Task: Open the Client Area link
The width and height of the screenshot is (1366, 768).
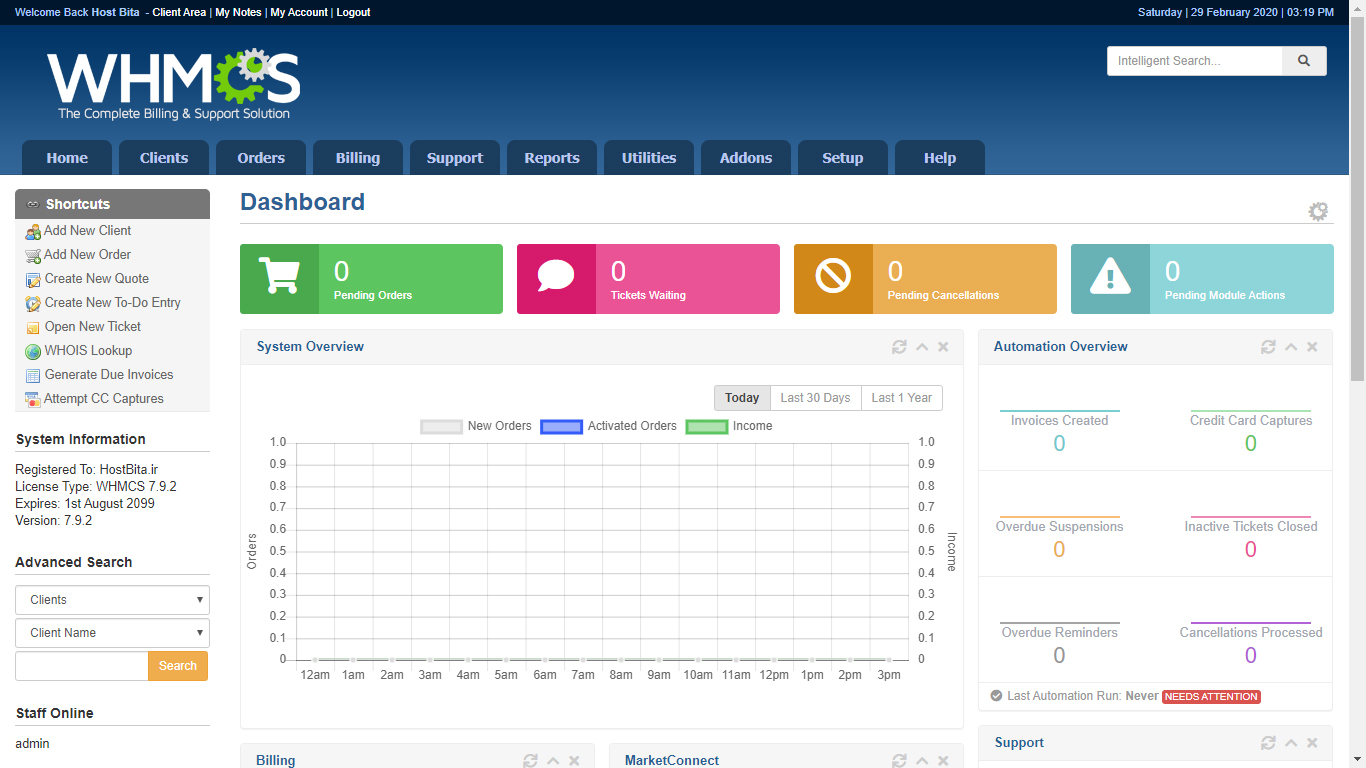Action: (x=179, y=12)
